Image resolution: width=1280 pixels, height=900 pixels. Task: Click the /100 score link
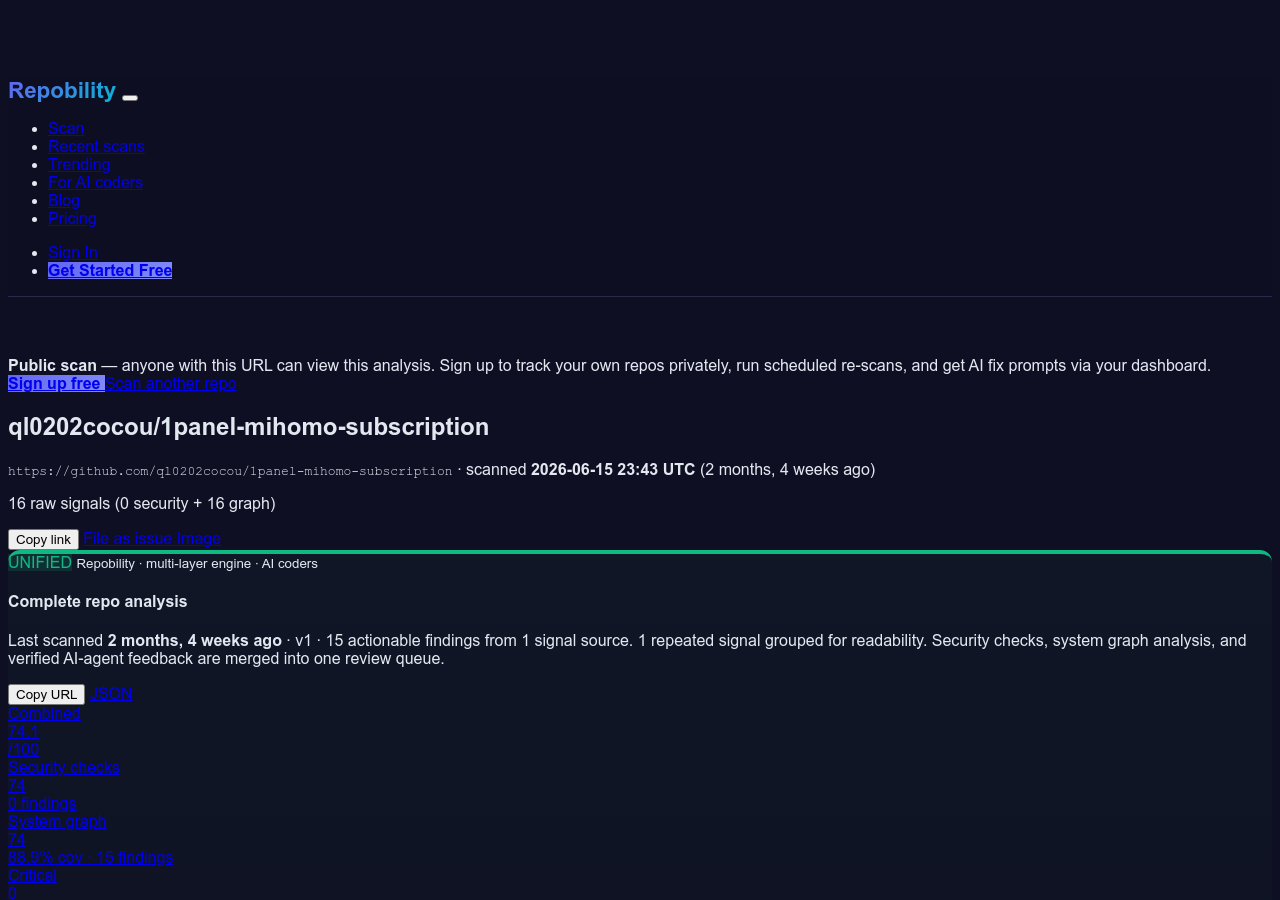click(24, 749)
